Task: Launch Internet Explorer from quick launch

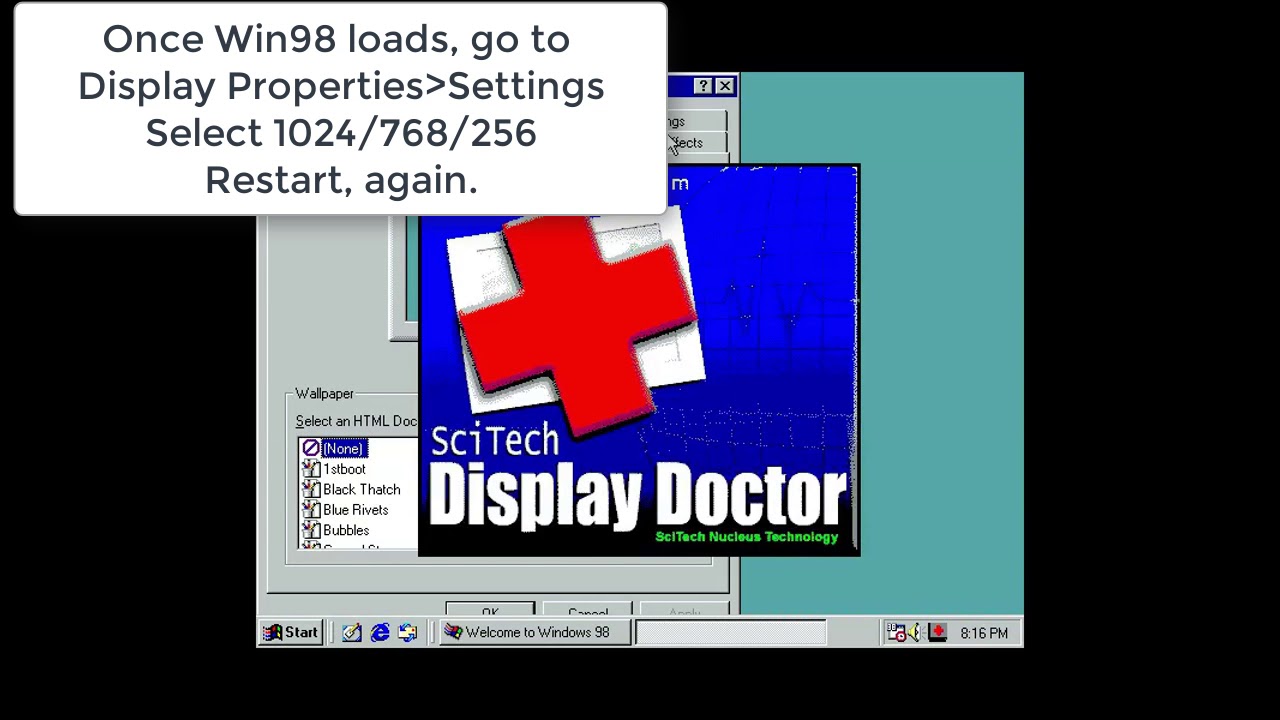Action: pos(380,632)
